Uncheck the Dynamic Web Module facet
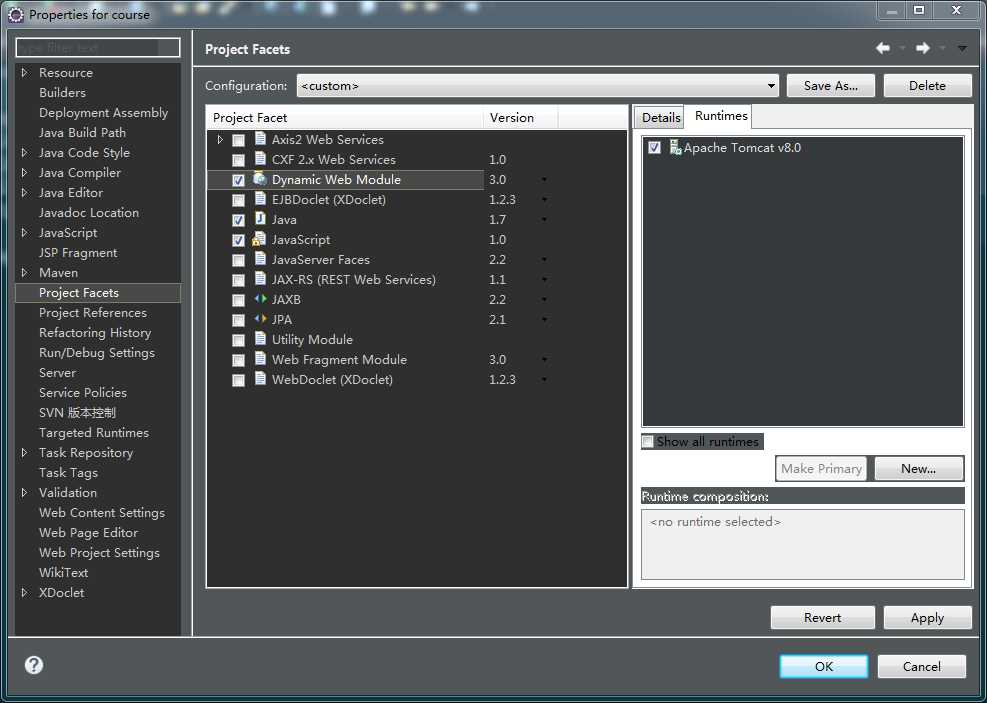Viewport: 987px width, 703px height. coord(238,181)
